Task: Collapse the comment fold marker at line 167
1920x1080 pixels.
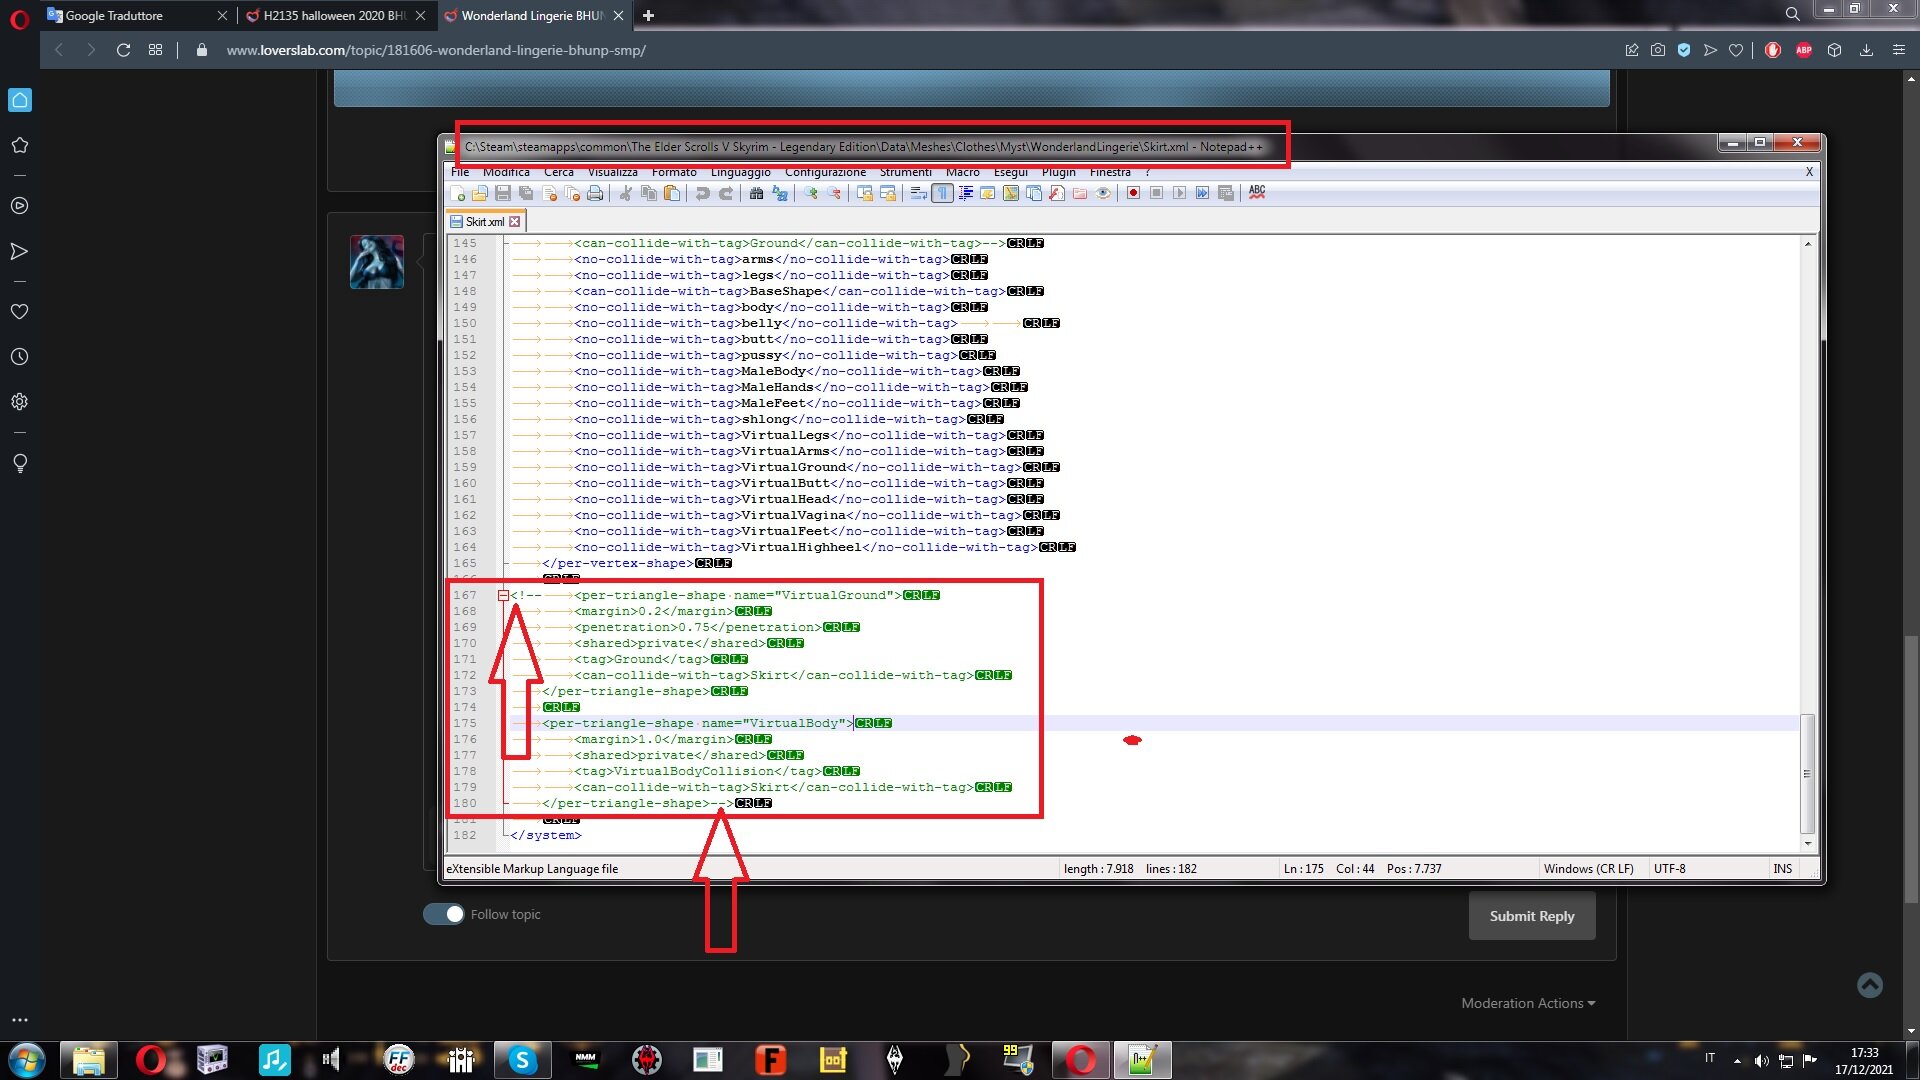Action: 503,595
